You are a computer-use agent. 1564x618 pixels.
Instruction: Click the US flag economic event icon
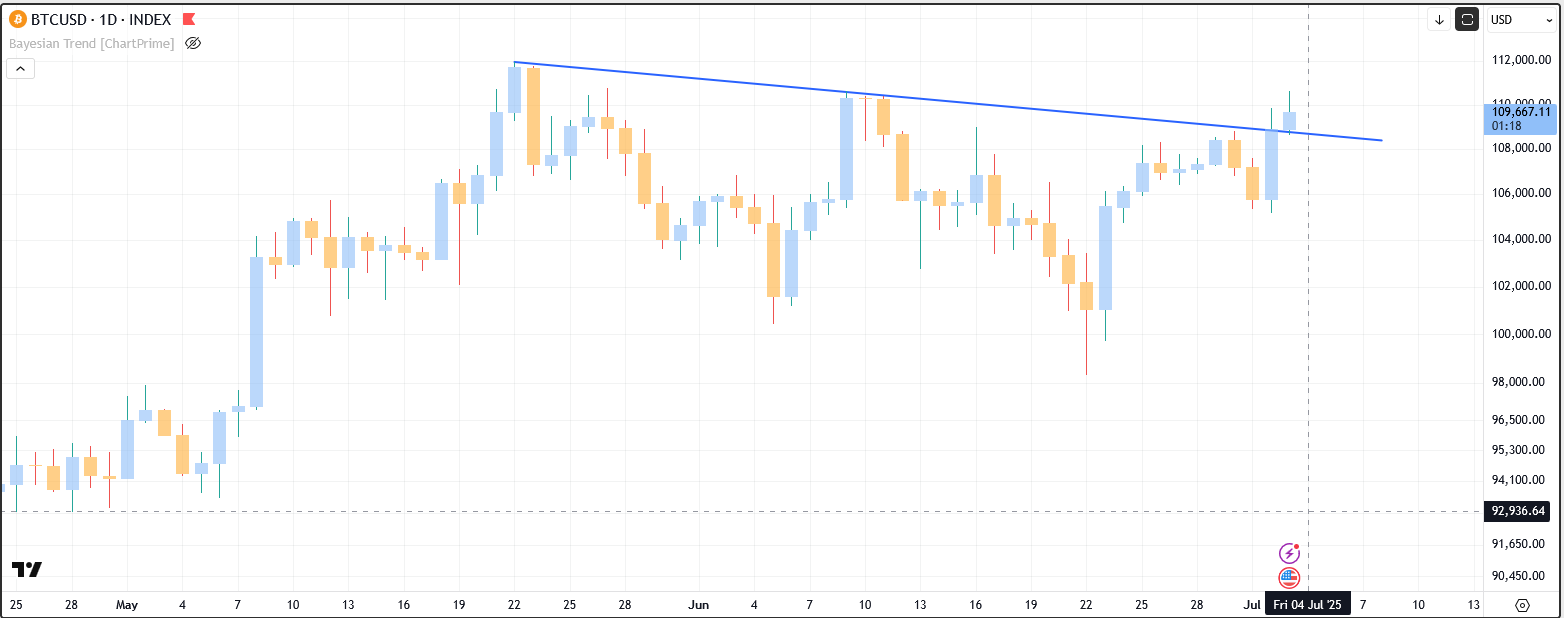click(1289, 577)
